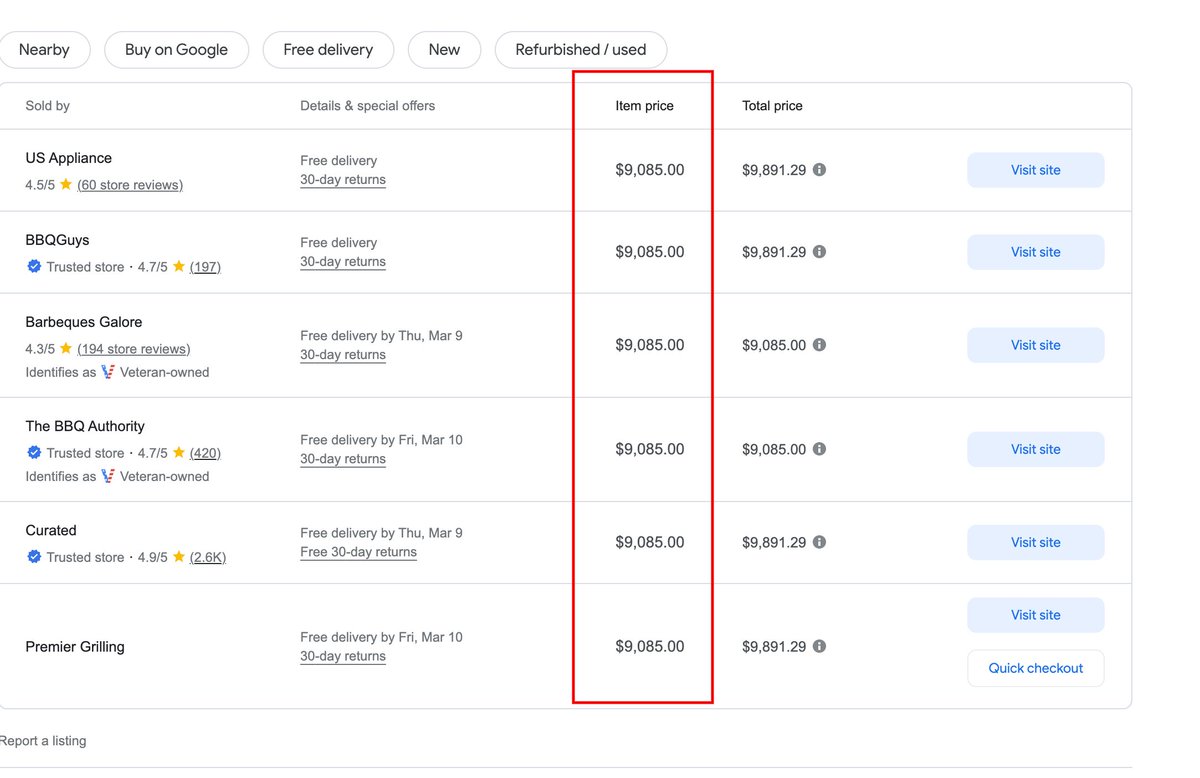Click Barbeques Galore veteran-owned icon
This screenshot has width=1200, height=778.
[x=108, y=372]
